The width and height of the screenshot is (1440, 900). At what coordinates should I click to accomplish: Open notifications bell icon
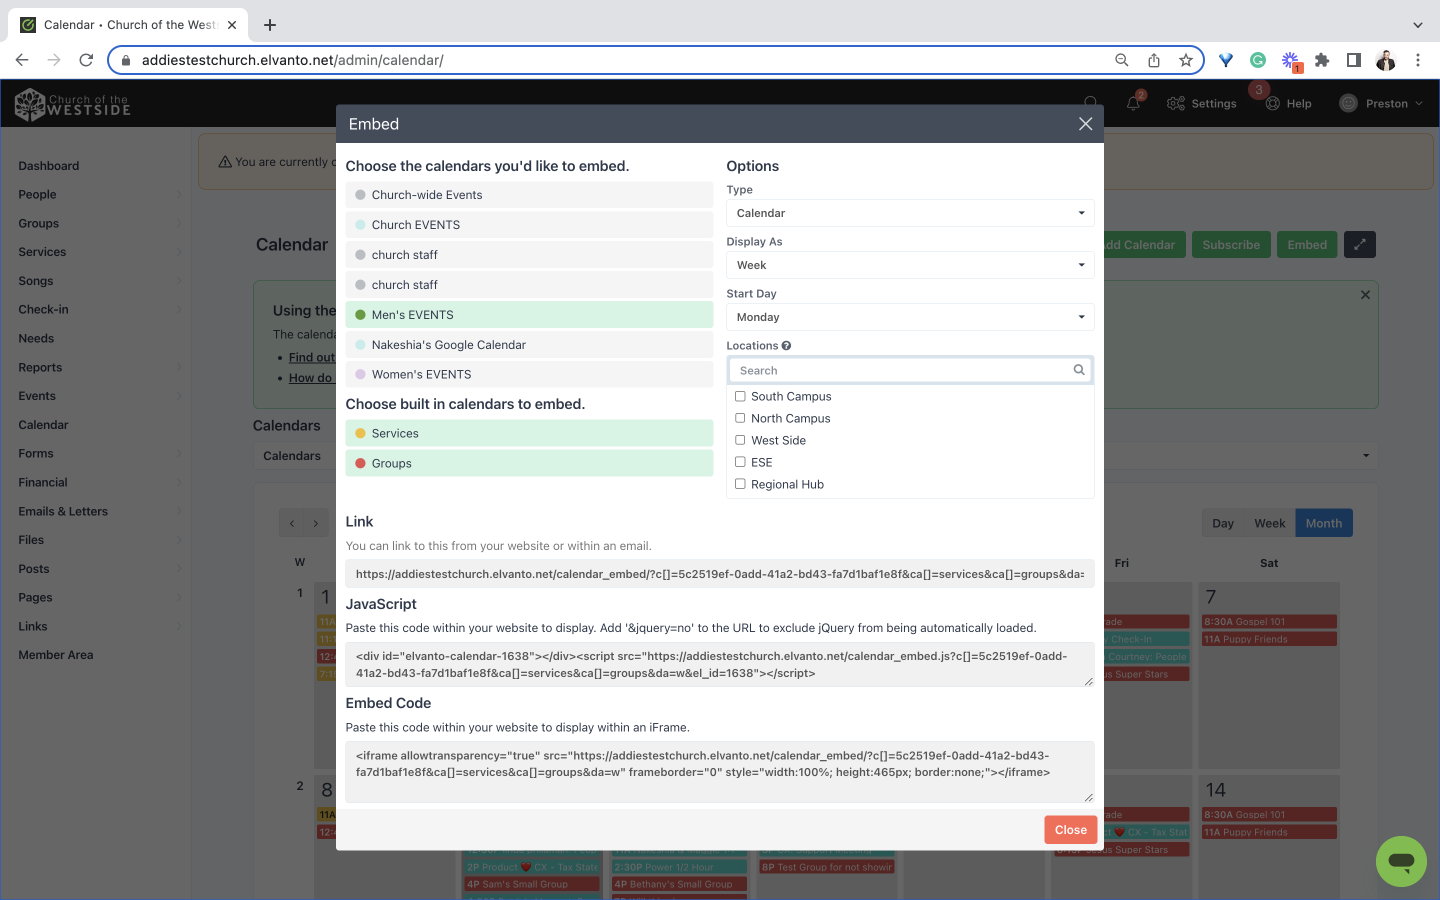click(1133, 103)
